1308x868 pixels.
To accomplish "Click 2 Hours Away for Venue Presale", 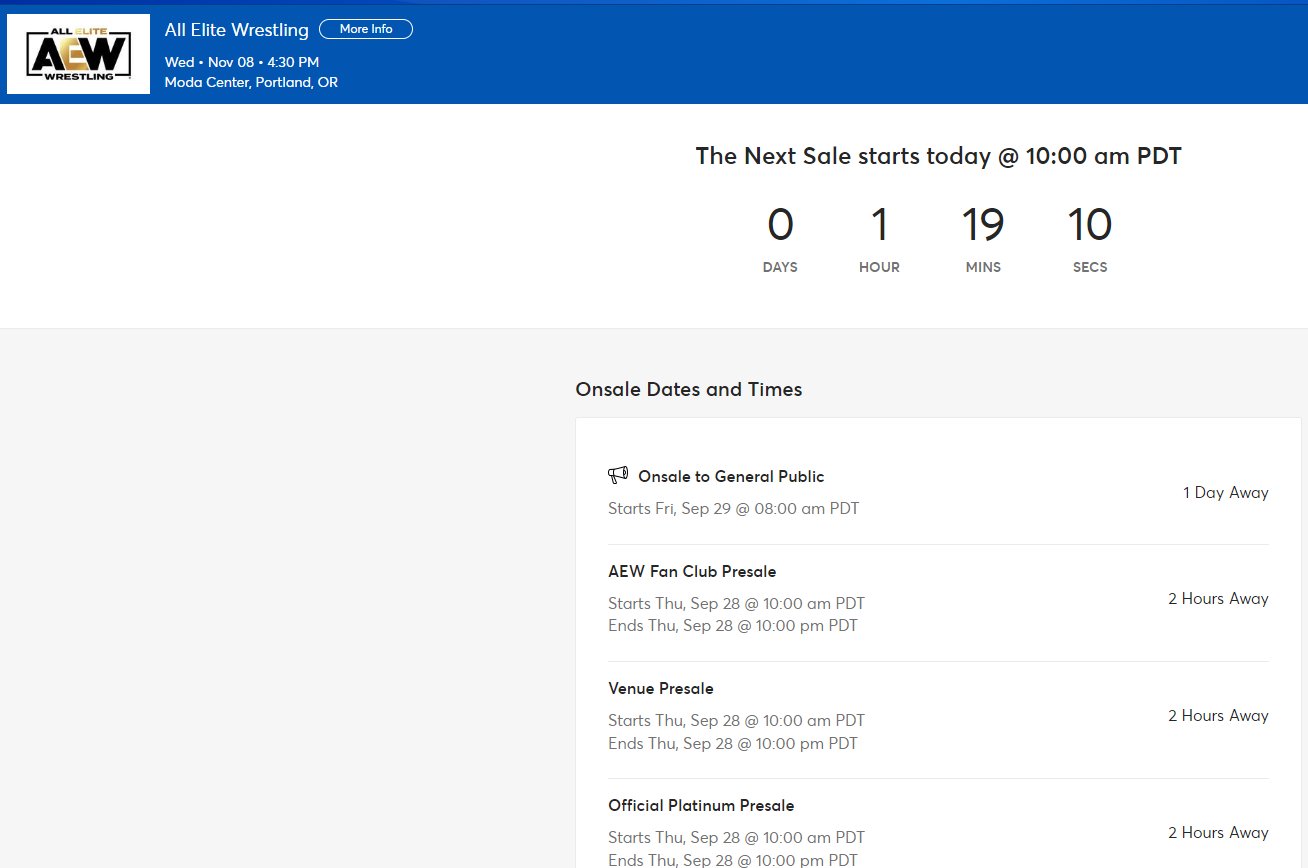I will 1218,715.
